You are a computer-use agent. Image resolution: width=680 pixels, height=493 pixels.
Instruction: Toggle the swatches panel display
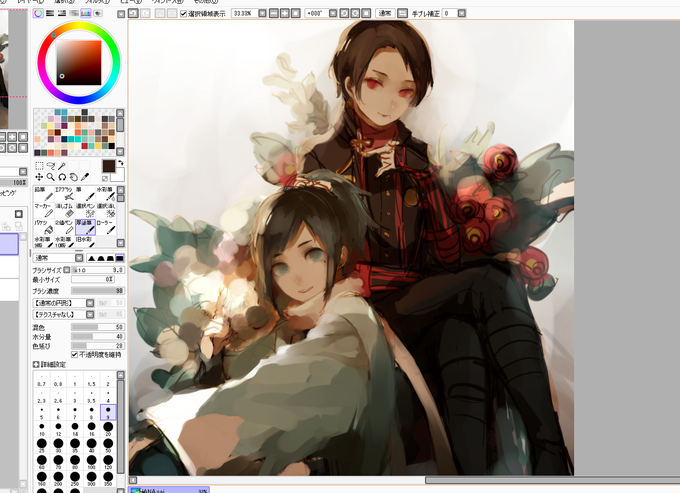point(86,13)
